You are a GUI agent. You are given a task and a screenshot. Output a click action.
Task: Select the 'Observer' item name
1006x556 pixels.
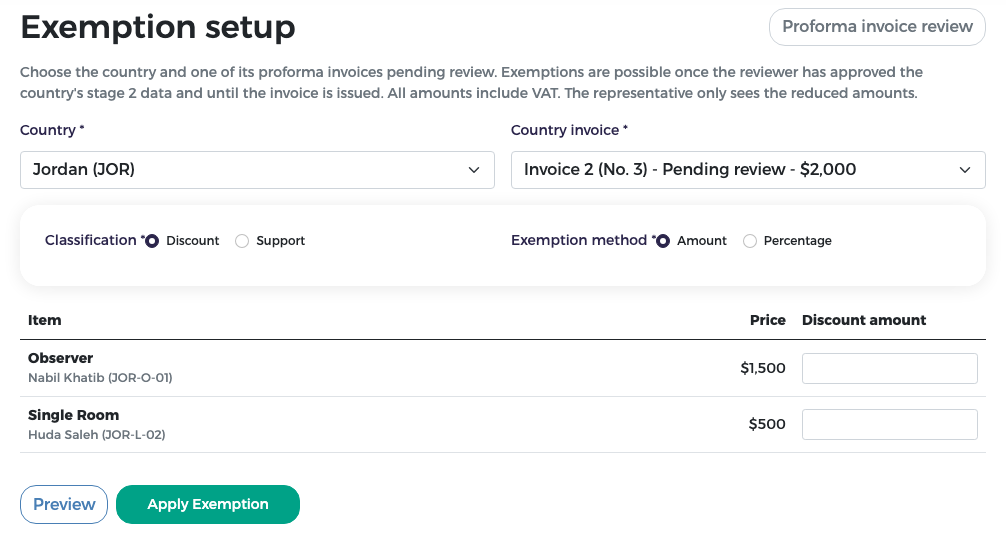point(60,358)
